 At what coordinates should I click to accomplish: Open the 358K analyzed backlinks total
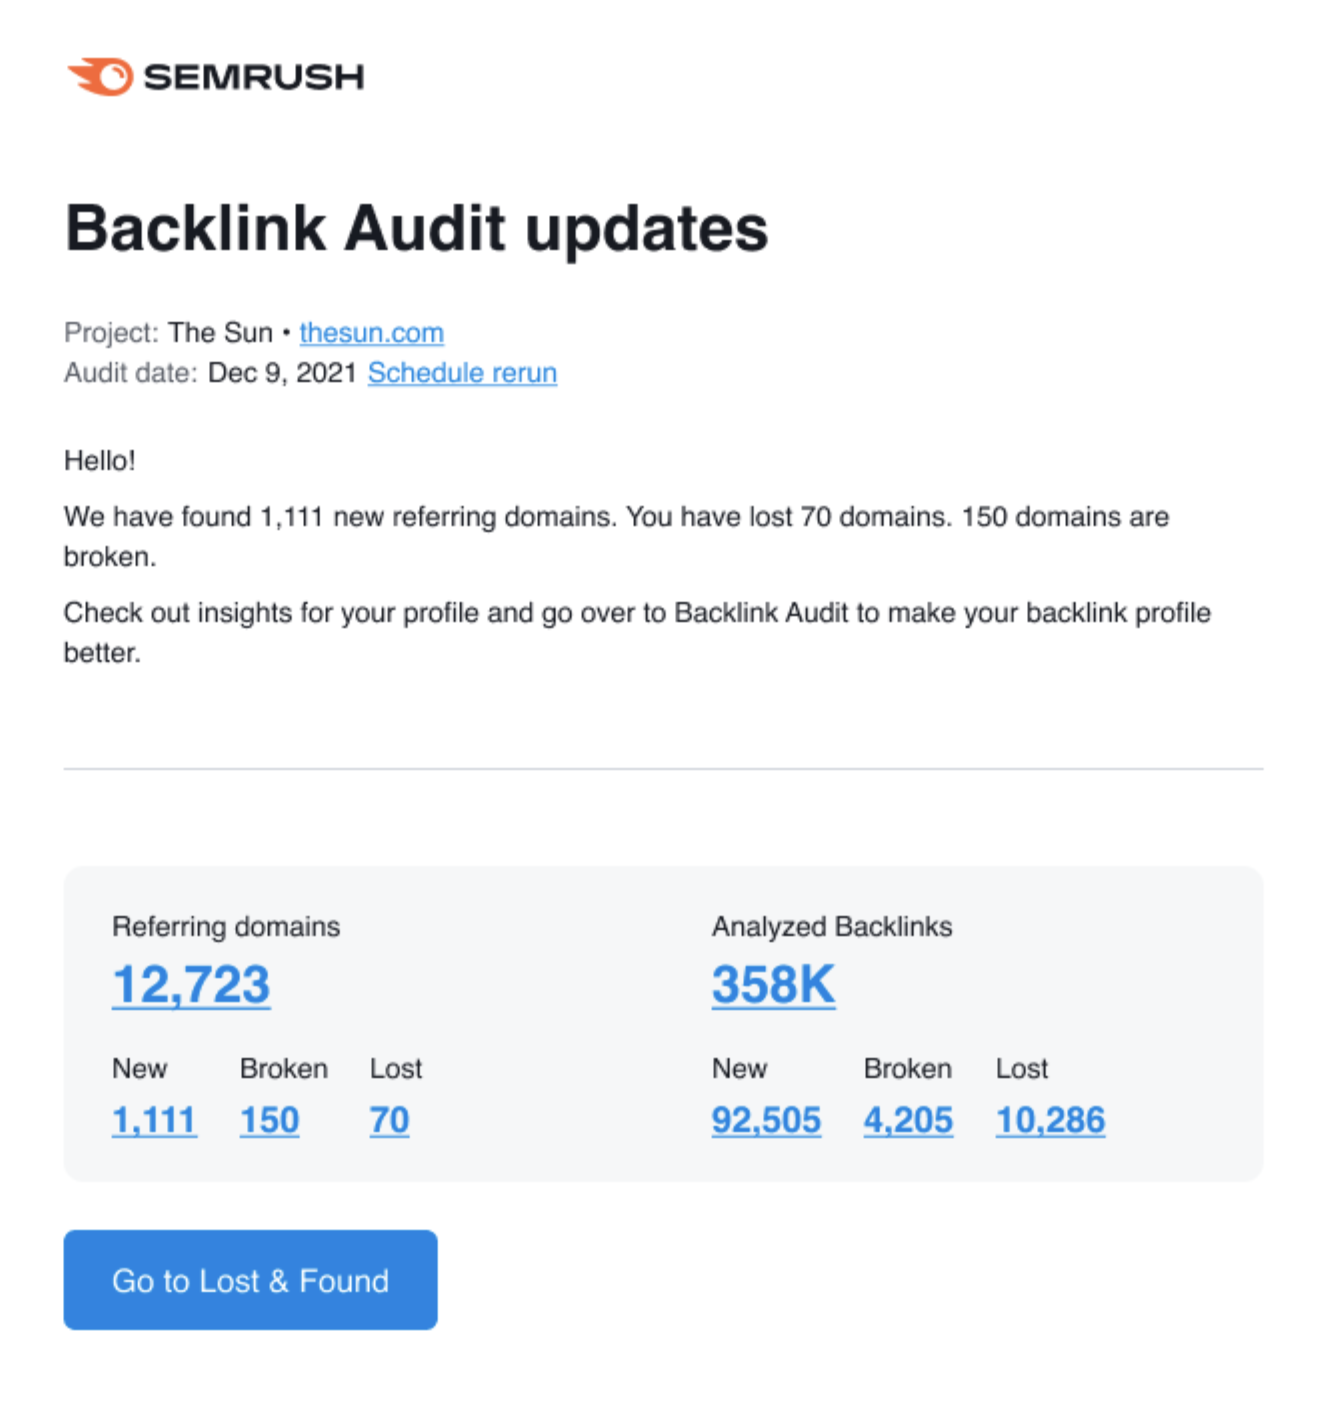tap(773, 985)
